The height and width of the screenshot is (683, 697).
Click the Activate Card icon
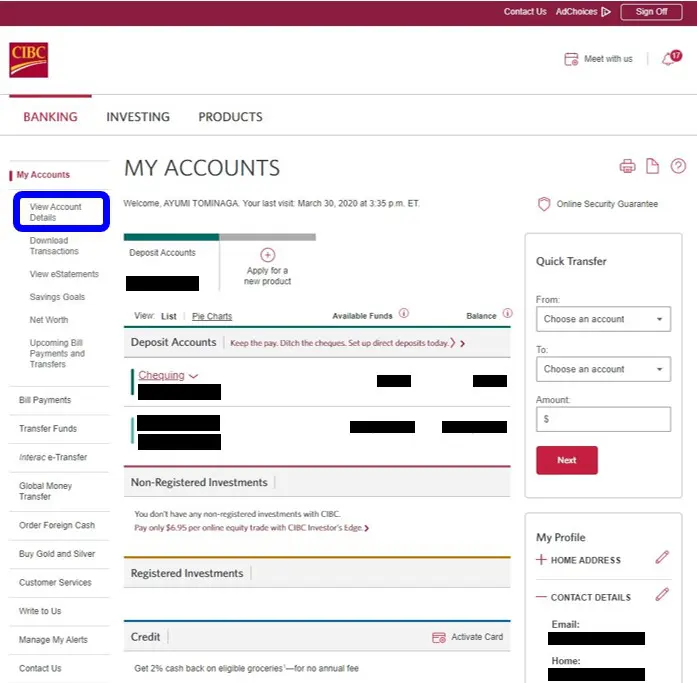[439, 637]
